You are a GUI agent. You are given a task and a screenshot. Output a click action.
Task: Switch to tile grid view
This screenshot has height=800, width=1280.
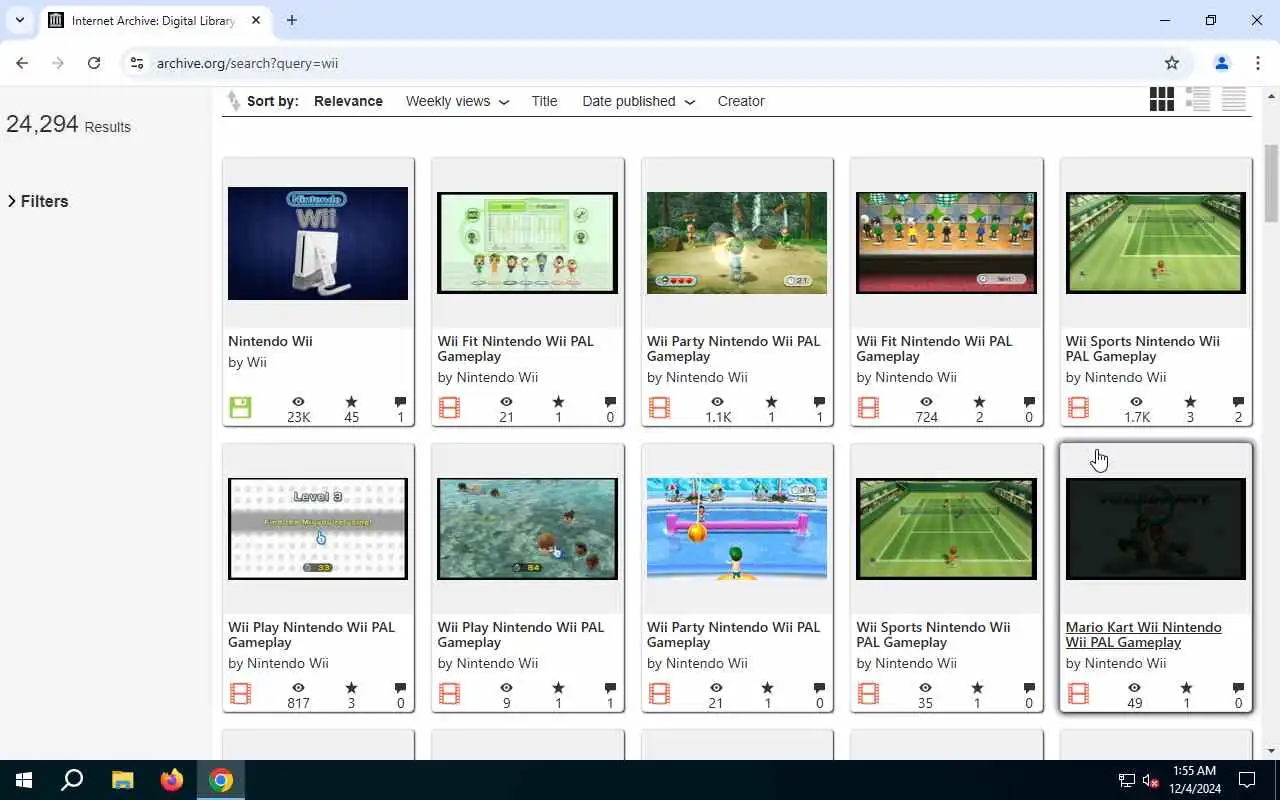[1161, 99]
